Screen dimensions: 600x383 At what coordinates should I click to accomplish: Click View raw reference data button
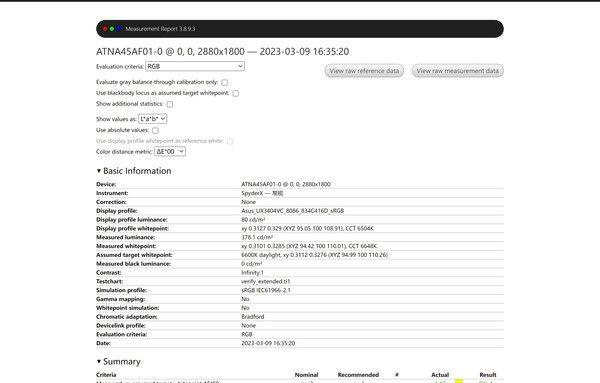coord(364,71)
